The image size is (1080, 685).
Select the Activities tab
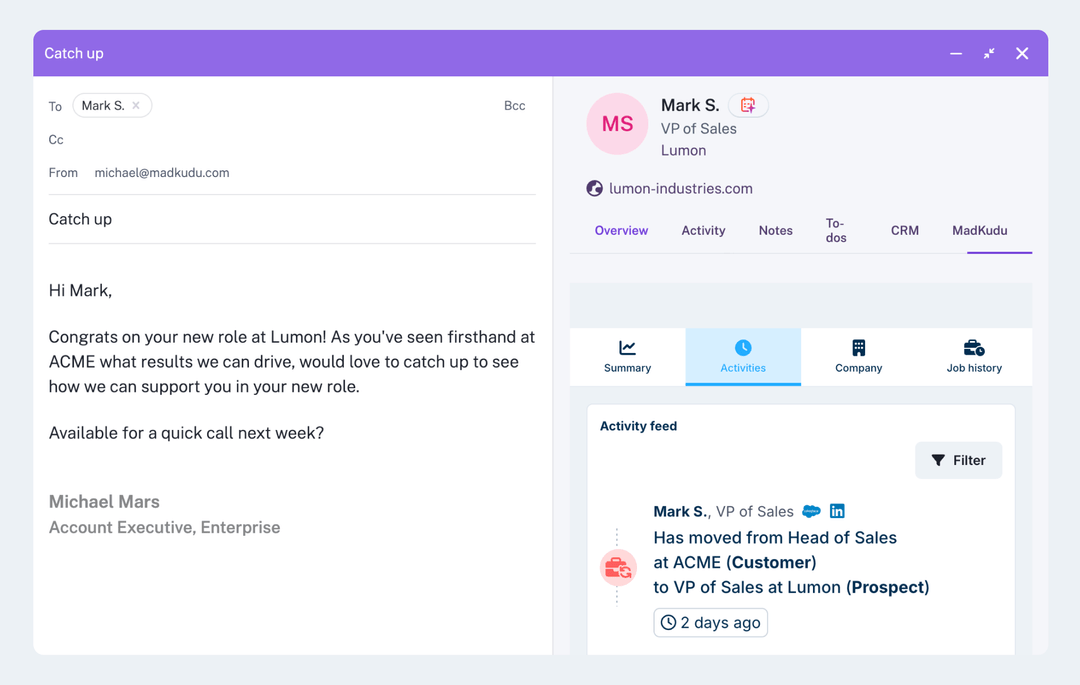pyautogui.click(x=743, y=356)
